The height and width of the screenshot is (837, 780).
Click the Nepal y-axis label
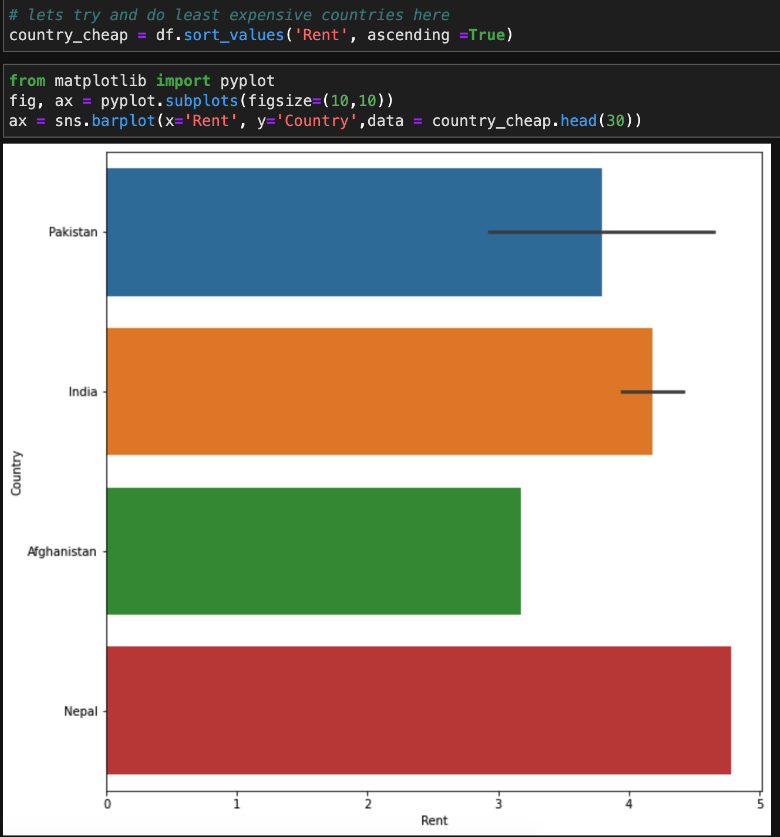coord(81,712)
